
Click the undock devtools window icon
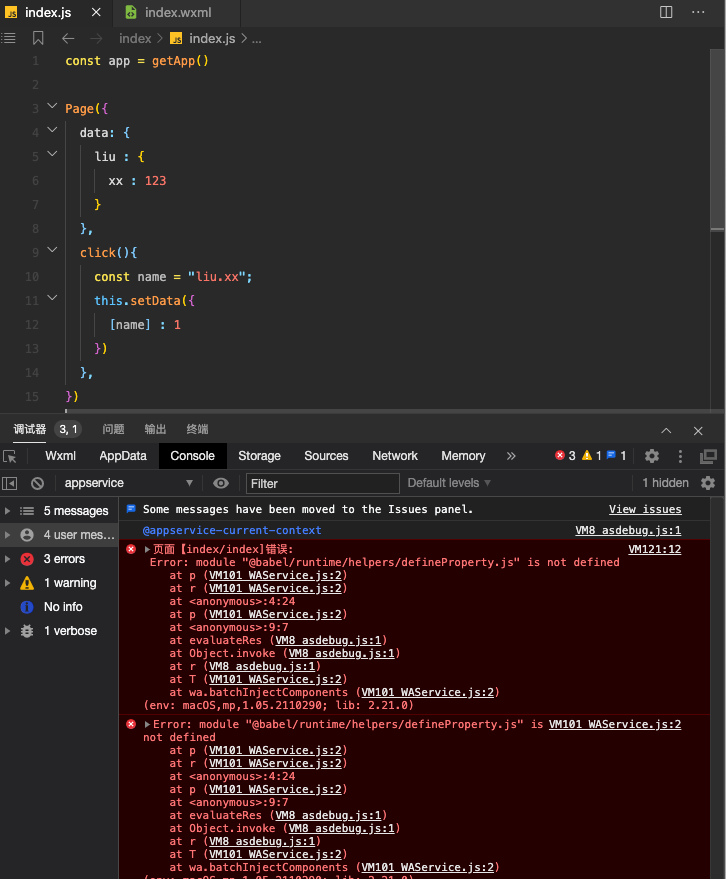tap(708, 456)
